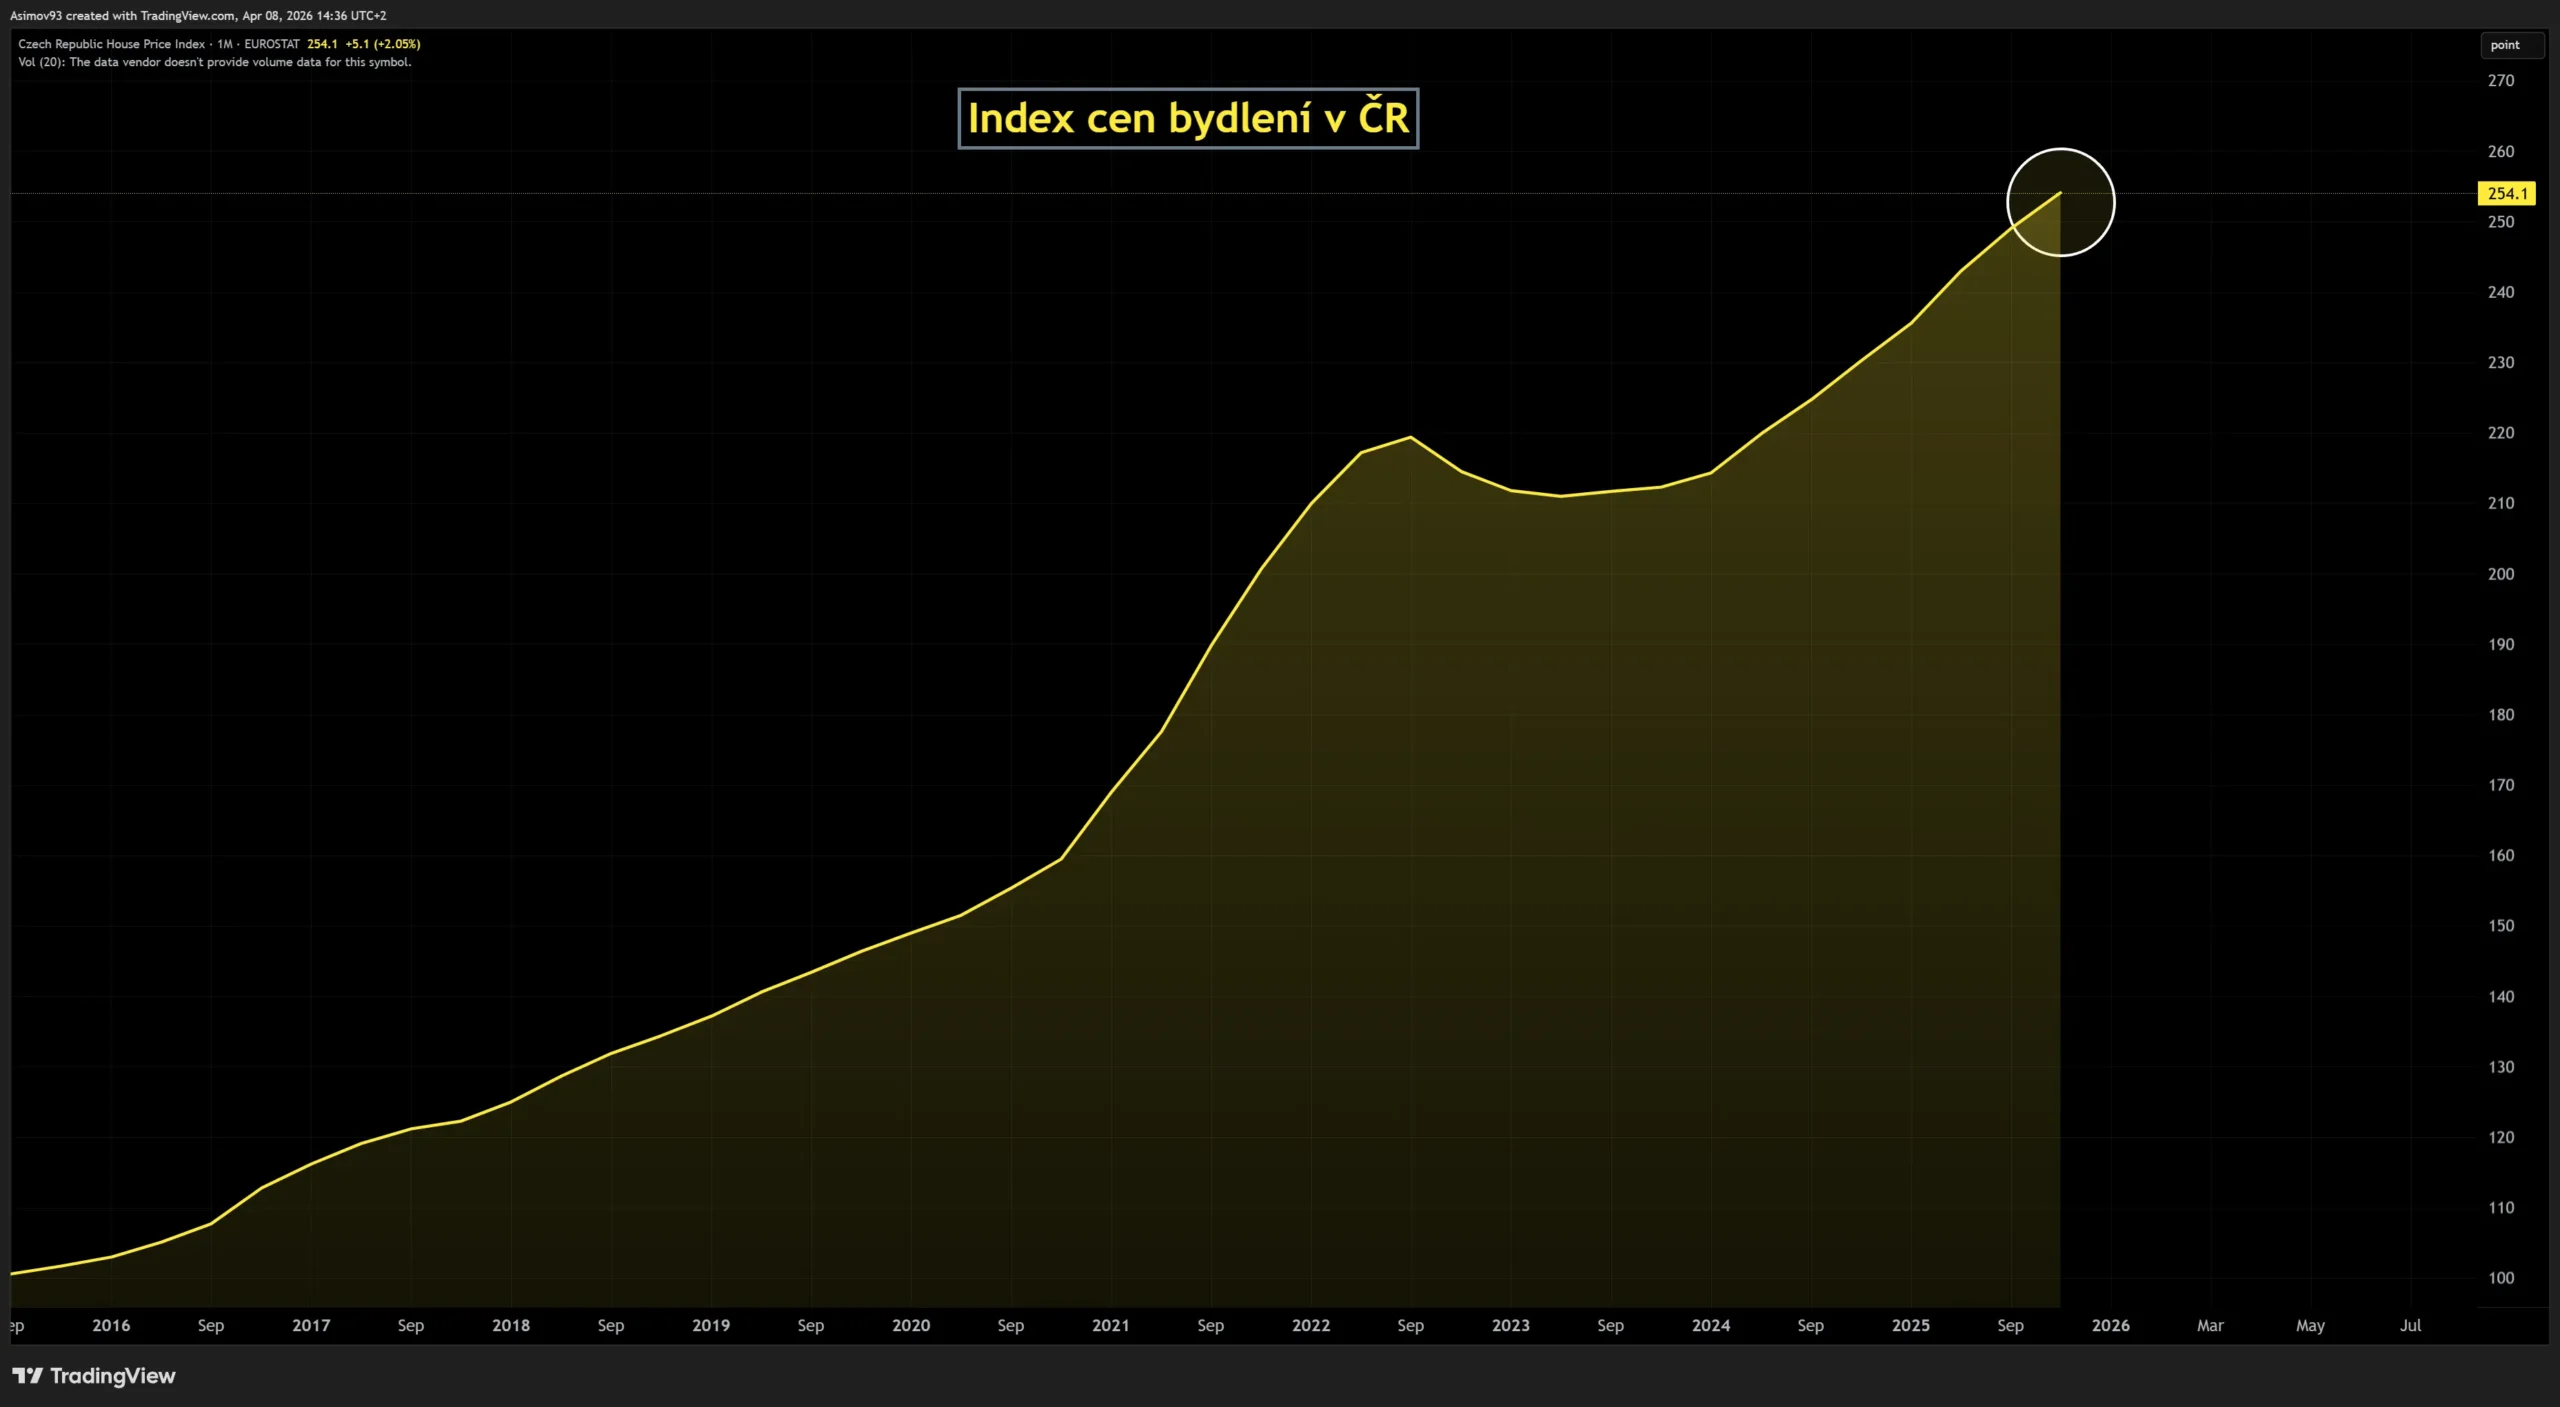This screenshot has width=2560, height=1407.
Task: Click the 2026 label on time axis
Action: coord(2110,1325)
